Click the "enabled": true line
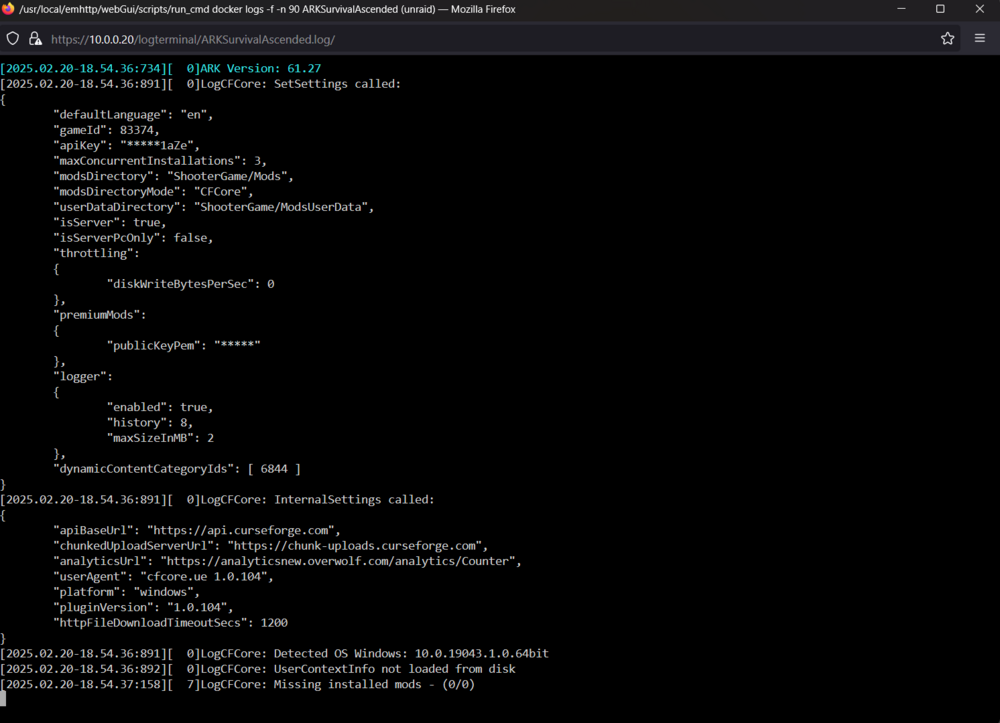 [x=160, y=407]
